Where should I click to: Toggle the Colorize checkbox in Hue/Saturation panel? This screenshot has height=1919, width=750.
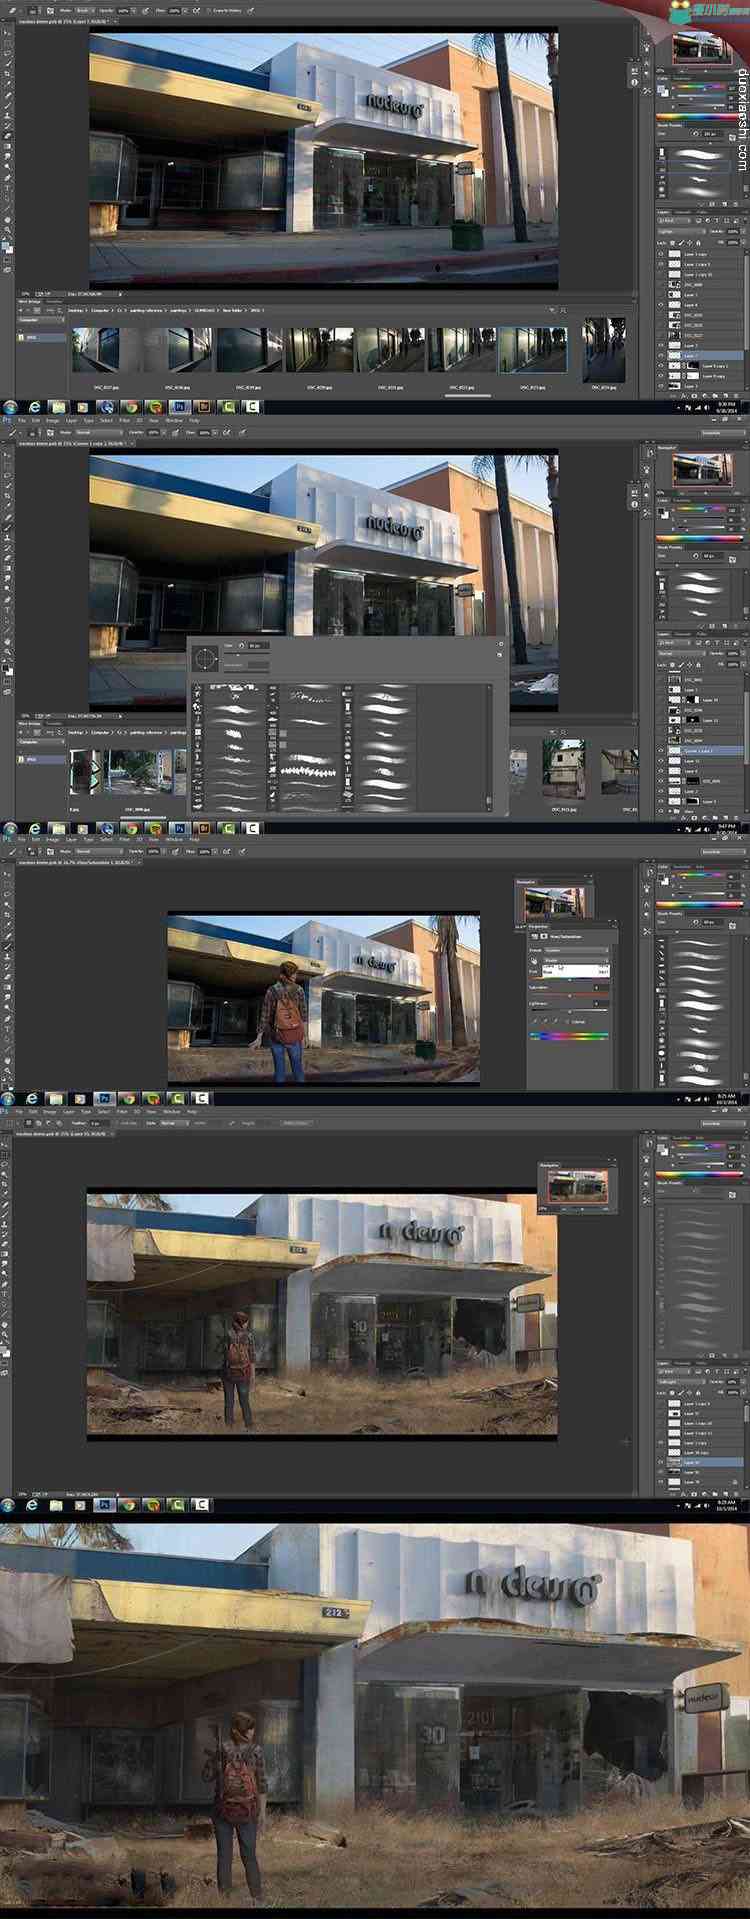coord(569,1021)
